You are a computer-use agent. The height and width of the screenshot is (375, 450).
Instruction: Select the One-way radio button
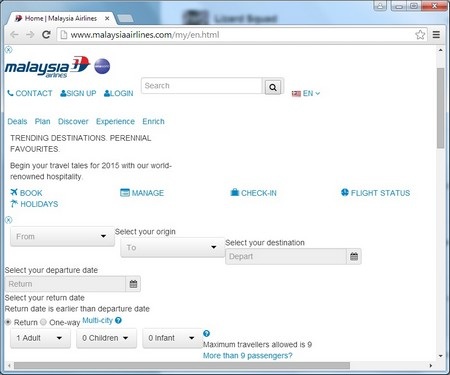point(43,322)
